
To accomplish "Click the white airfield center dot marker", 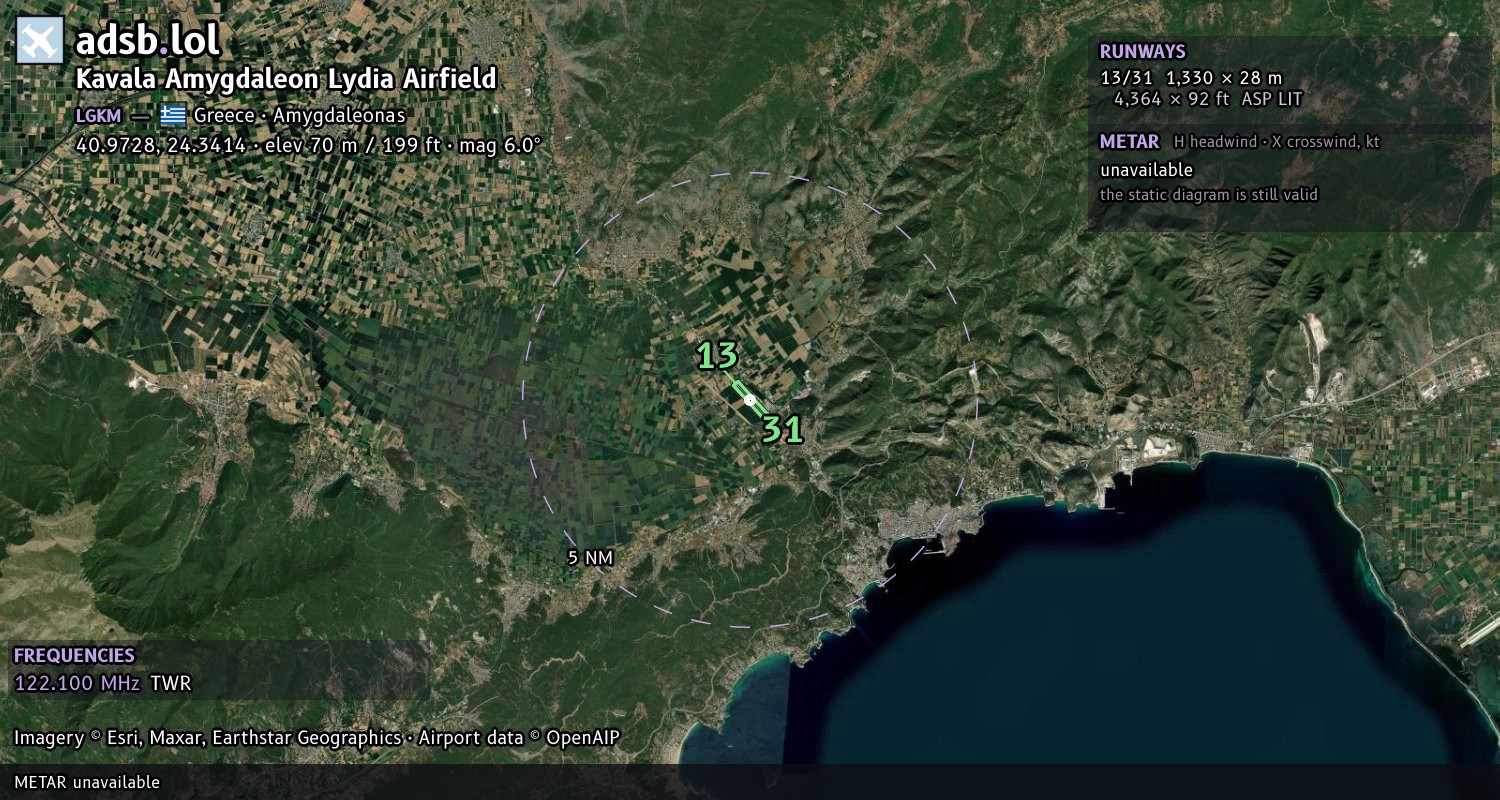I will (750, 399).
